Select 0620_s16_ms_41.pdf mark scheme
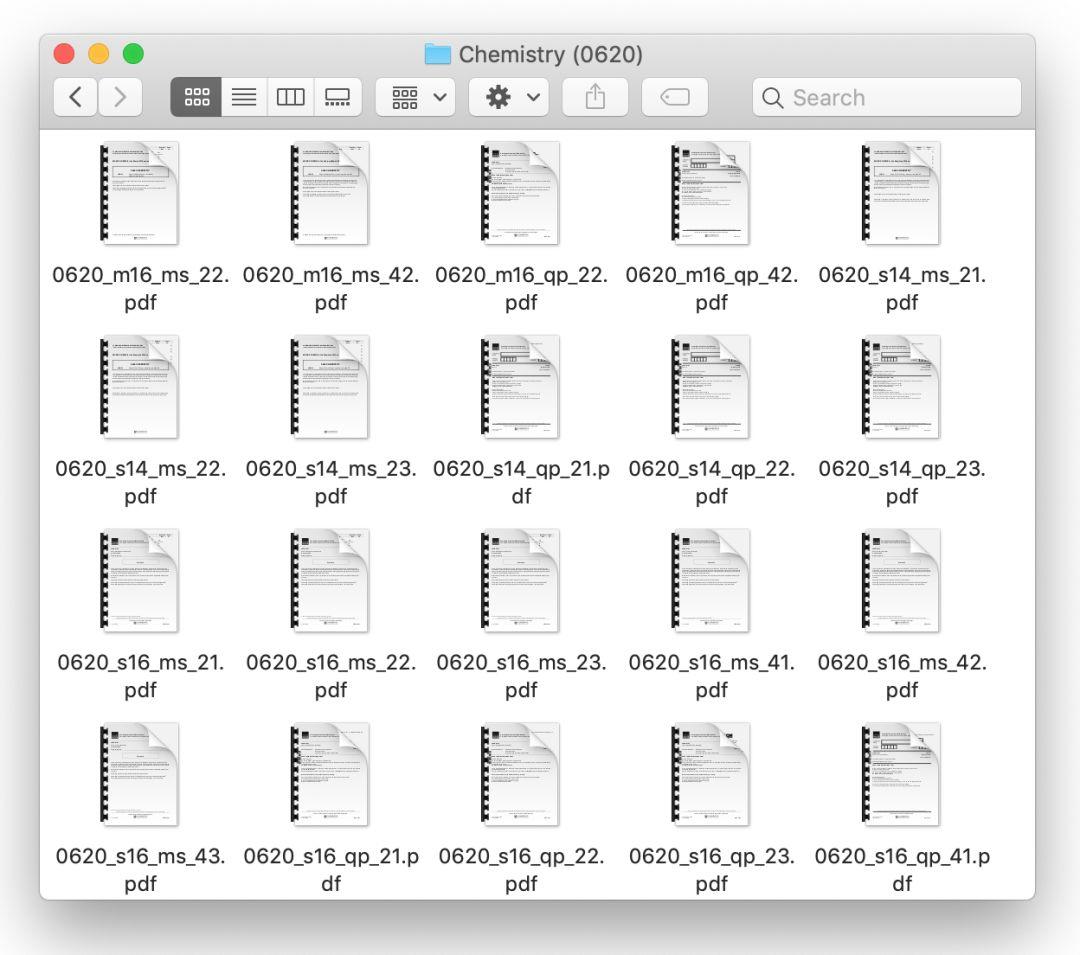The height and width of the screenshot is (955, 1080). tap(711, 581)
